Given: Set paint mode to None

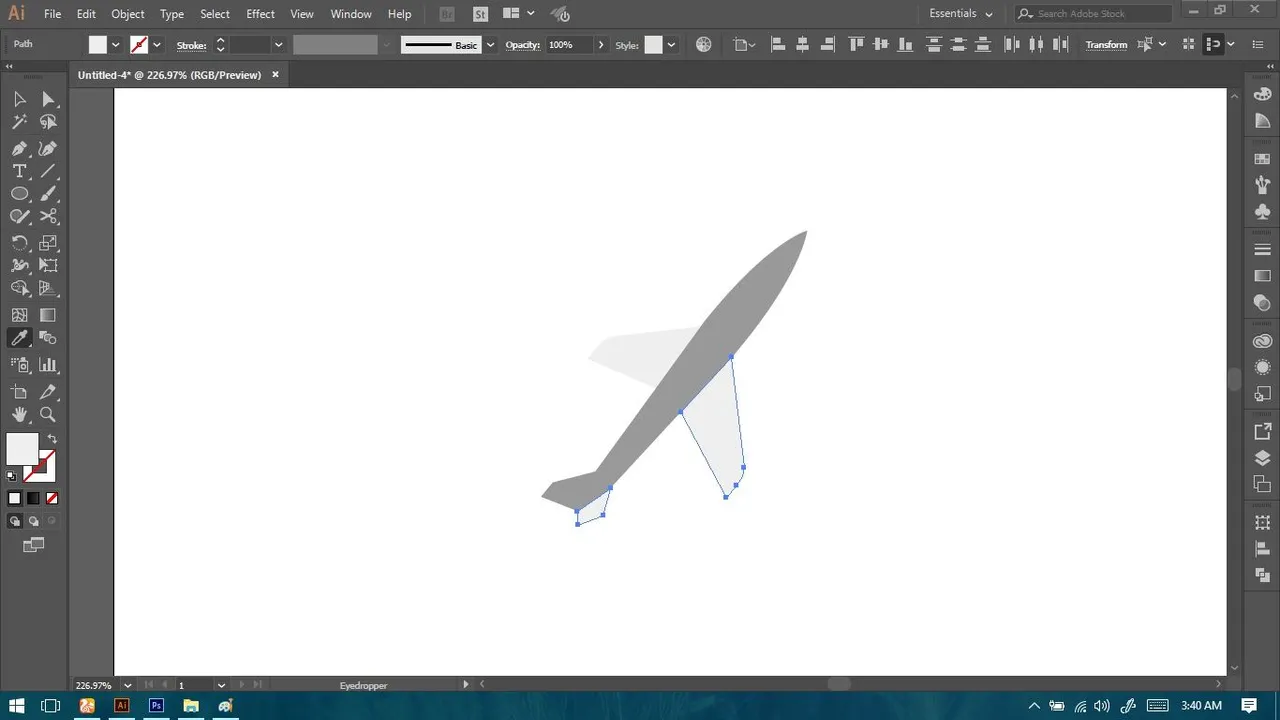Looking at the screenshot, I should pos(52,498).
